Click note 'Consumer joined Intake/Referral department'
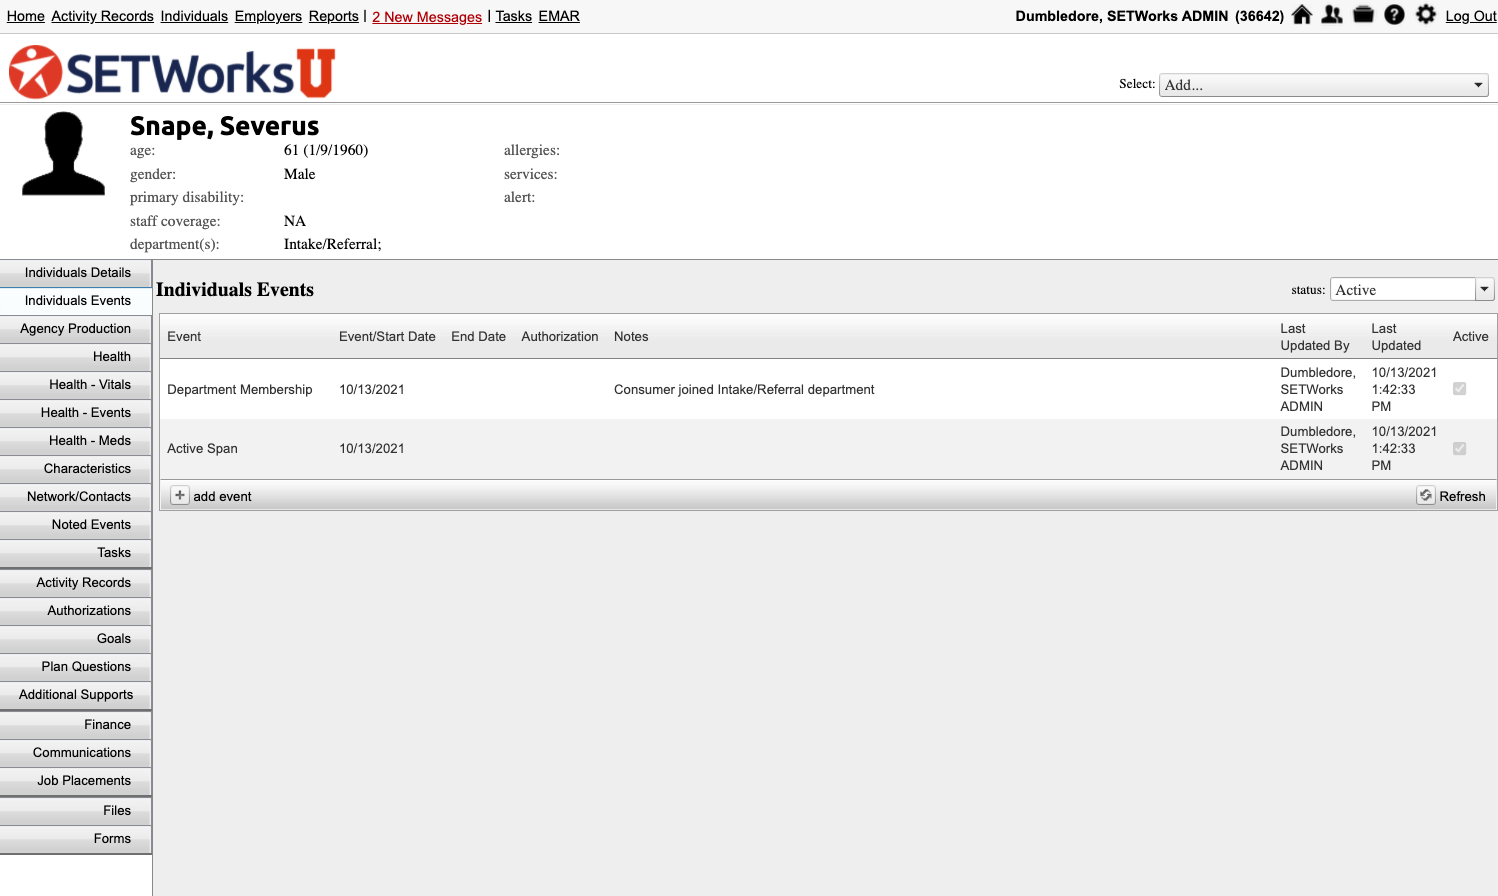The width and height of the screenshot is (1498, 896). [x=744, y=389]
